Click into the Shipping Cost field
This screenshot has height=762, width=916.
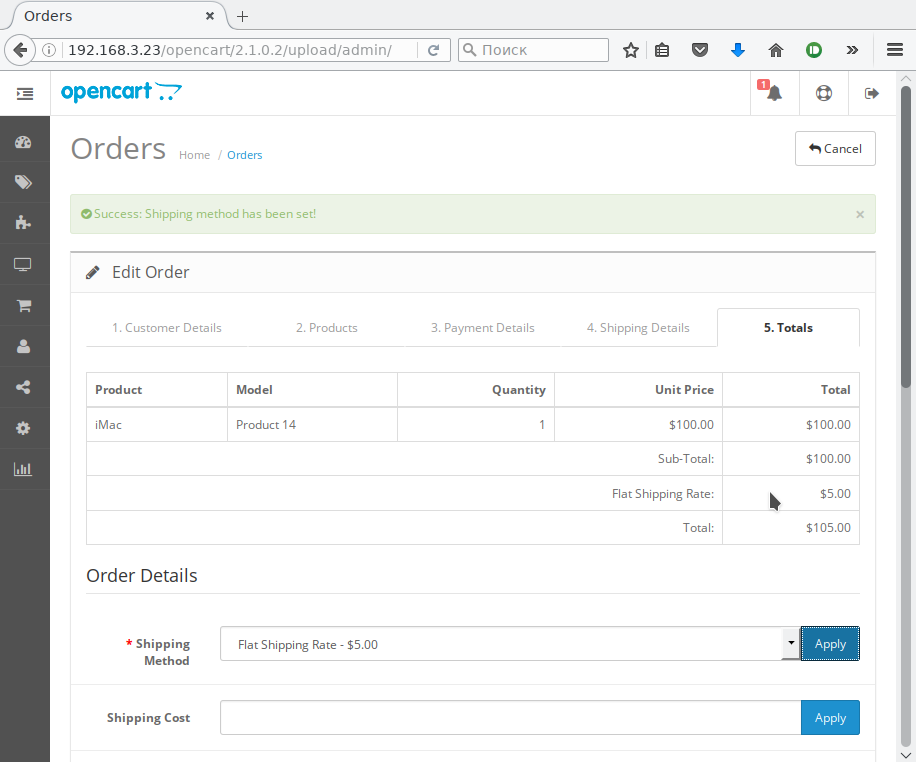pyautogui.click(x=510, y=718)
